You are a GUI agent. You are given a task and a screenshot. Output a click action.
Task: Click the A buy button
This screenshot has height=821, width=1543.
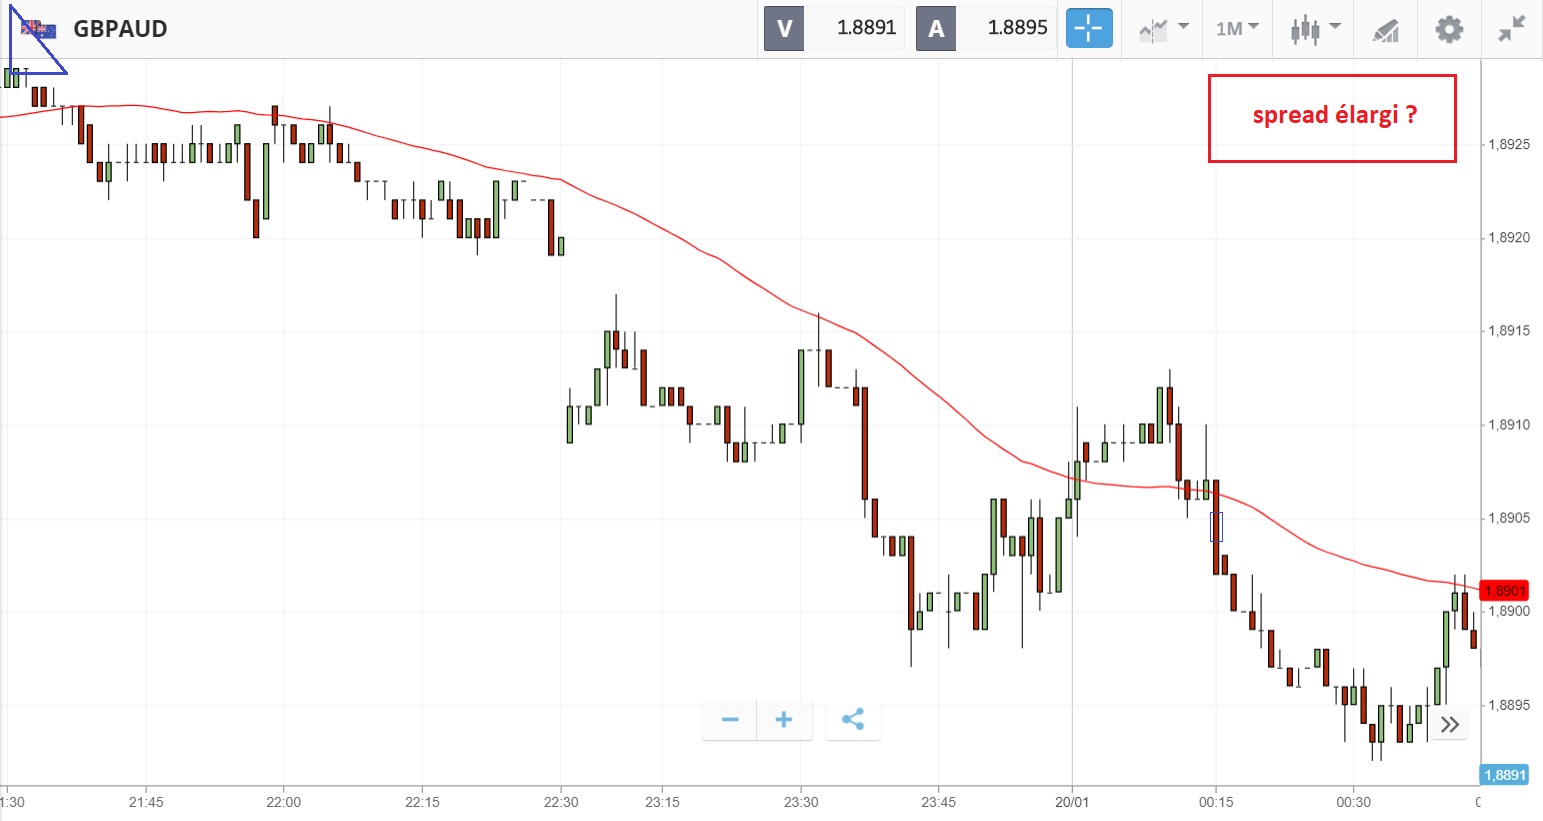click(x=936, y=28)
